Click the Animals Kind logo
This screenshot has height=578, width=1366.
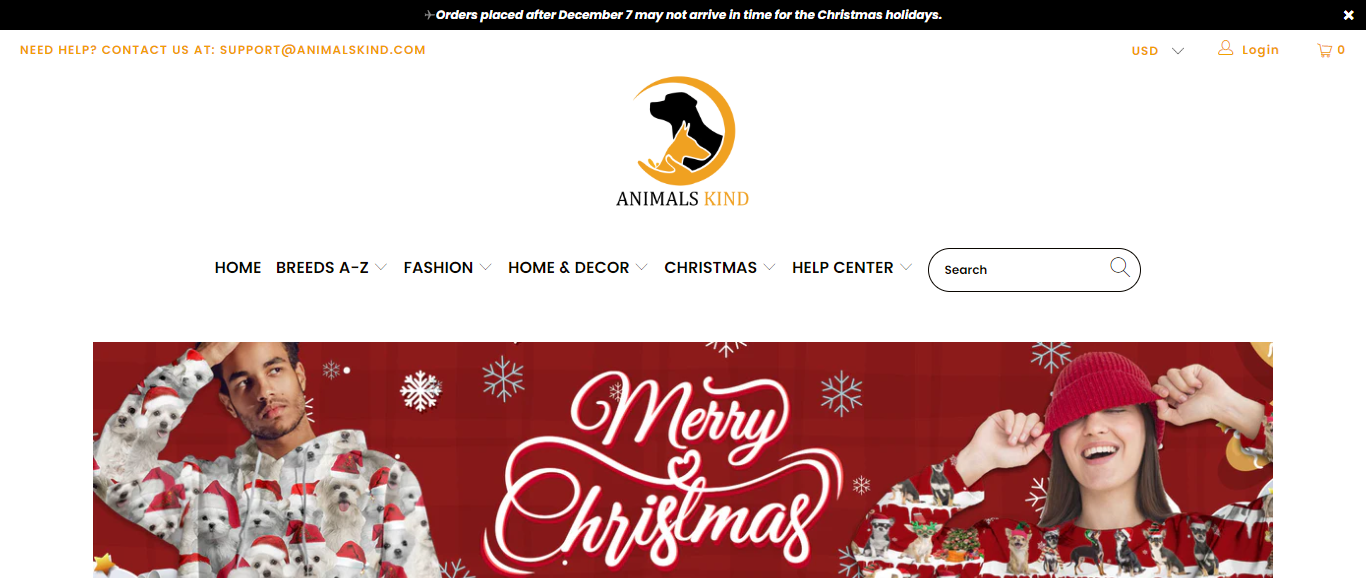683,141
